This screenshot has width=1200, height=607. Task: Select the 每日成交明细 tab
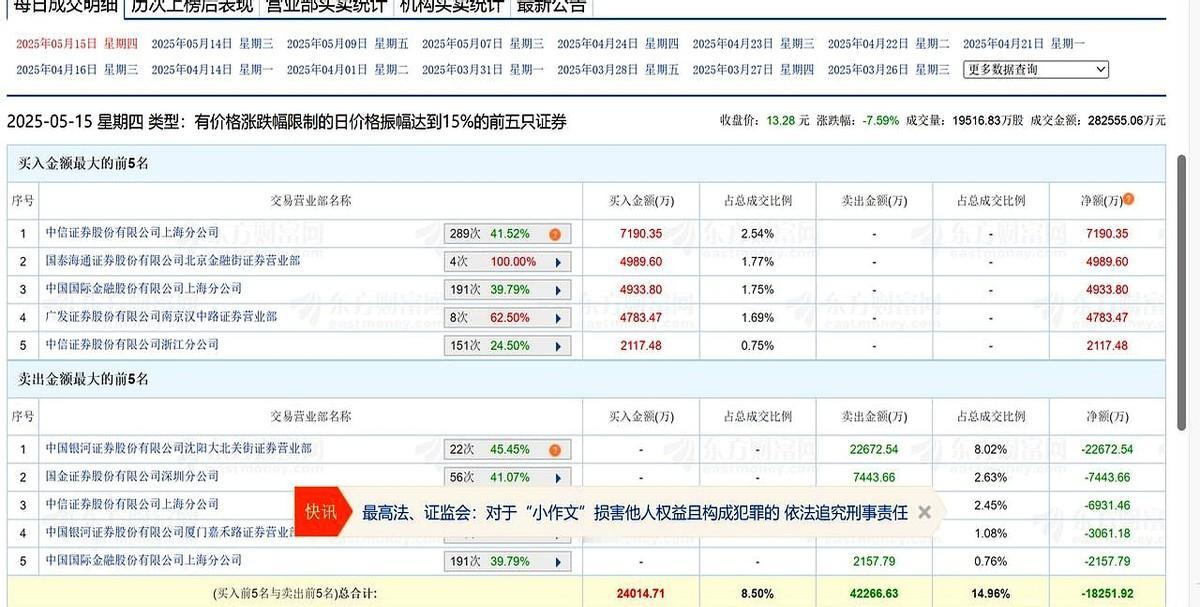[65, 6]
